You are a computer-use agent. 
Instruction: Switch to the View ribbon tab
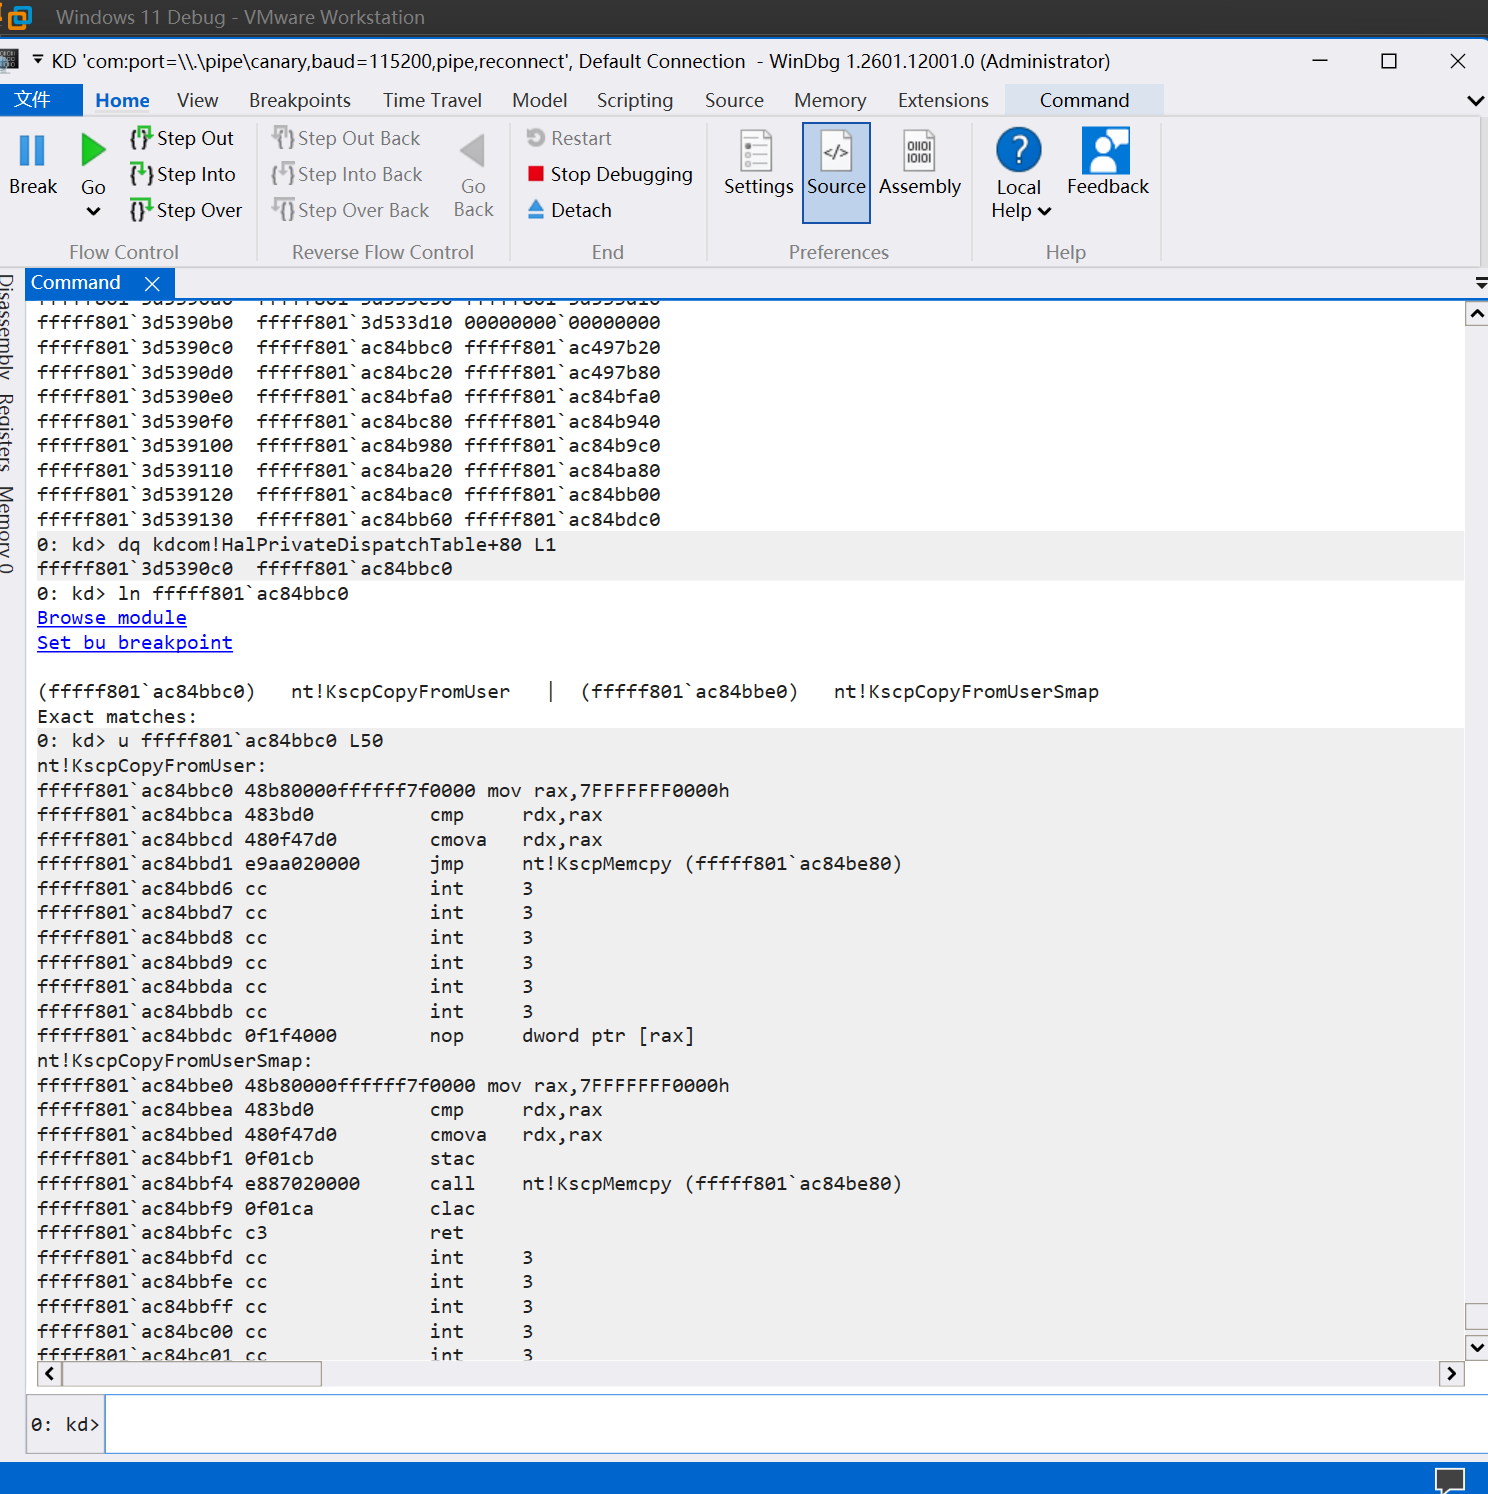coord(197,100)
